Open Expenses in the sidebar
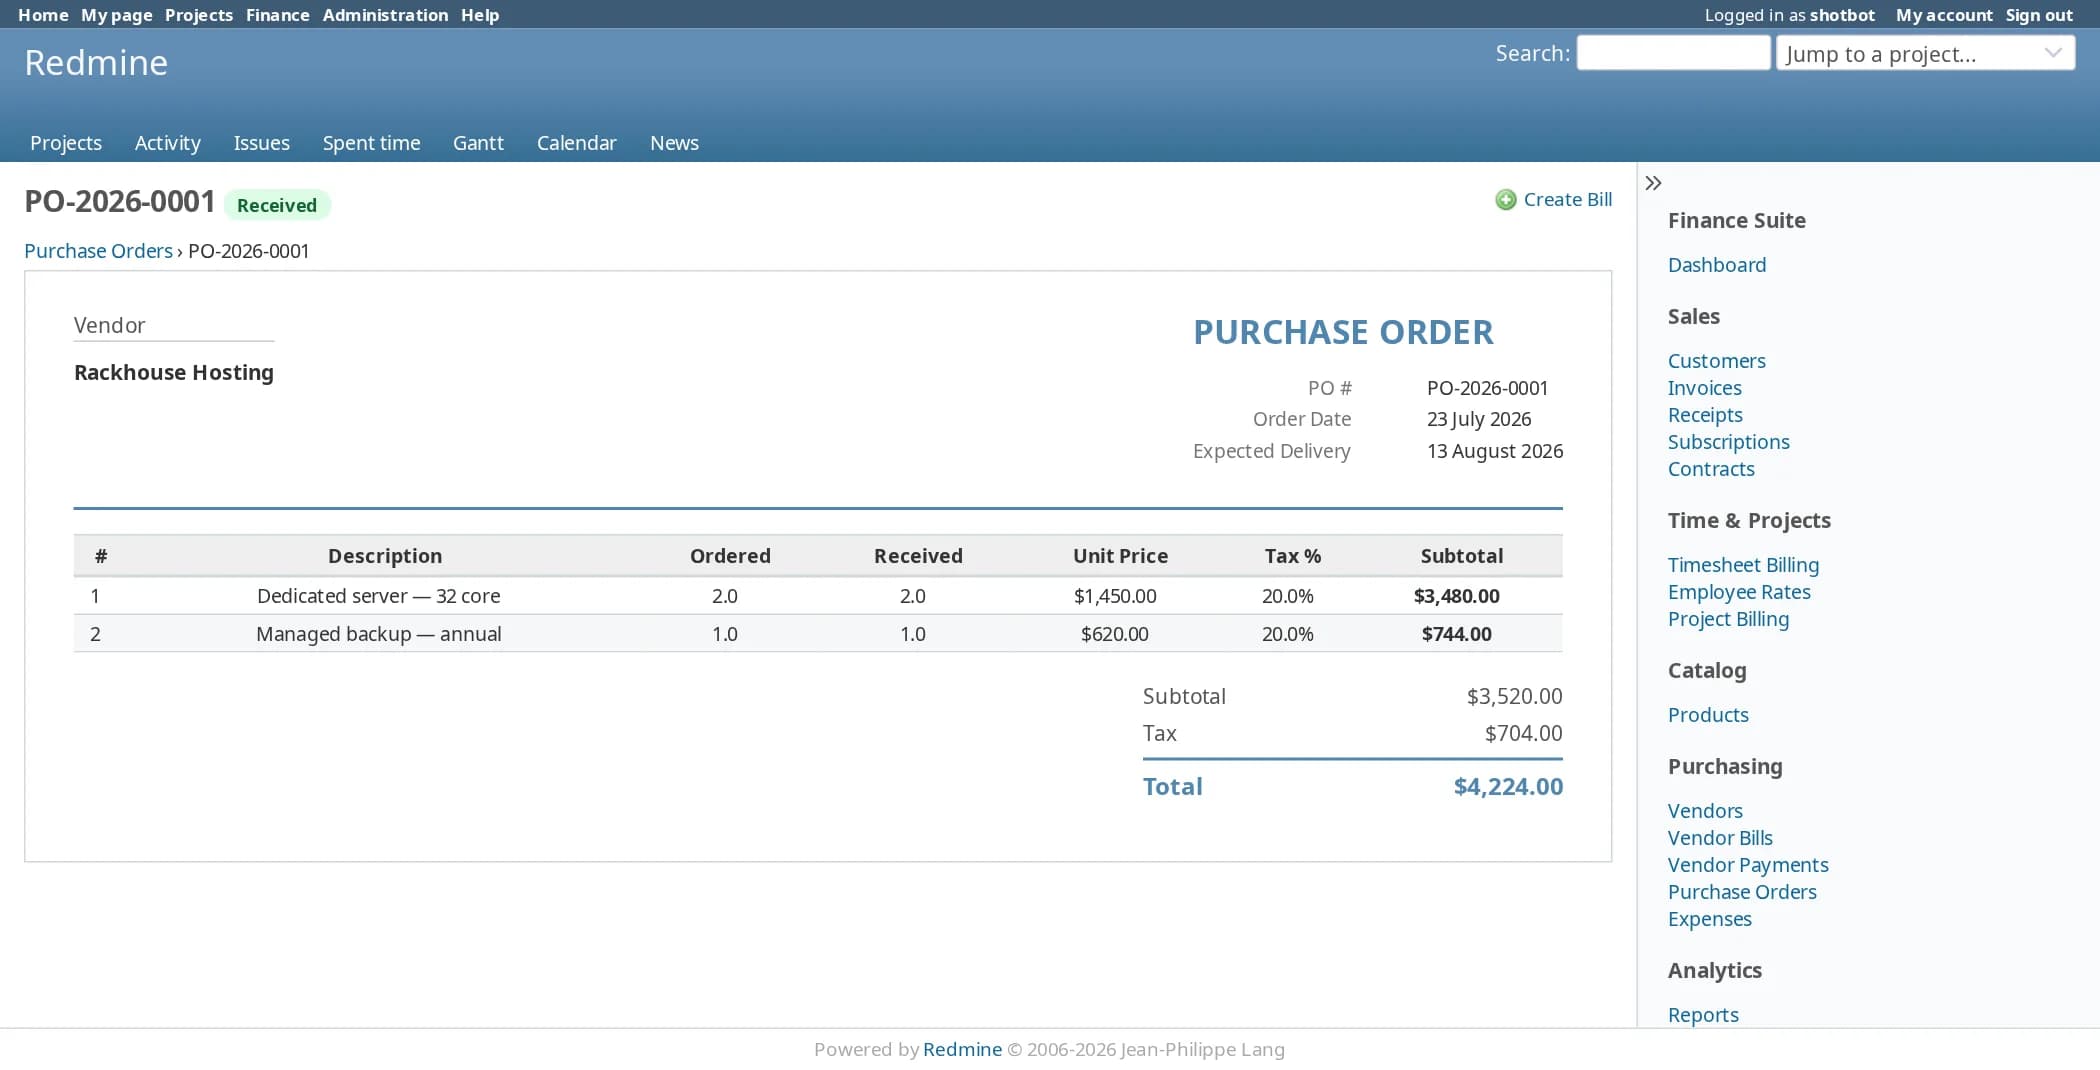This screenshot has height=1070, width=2100. point(1710,919)
